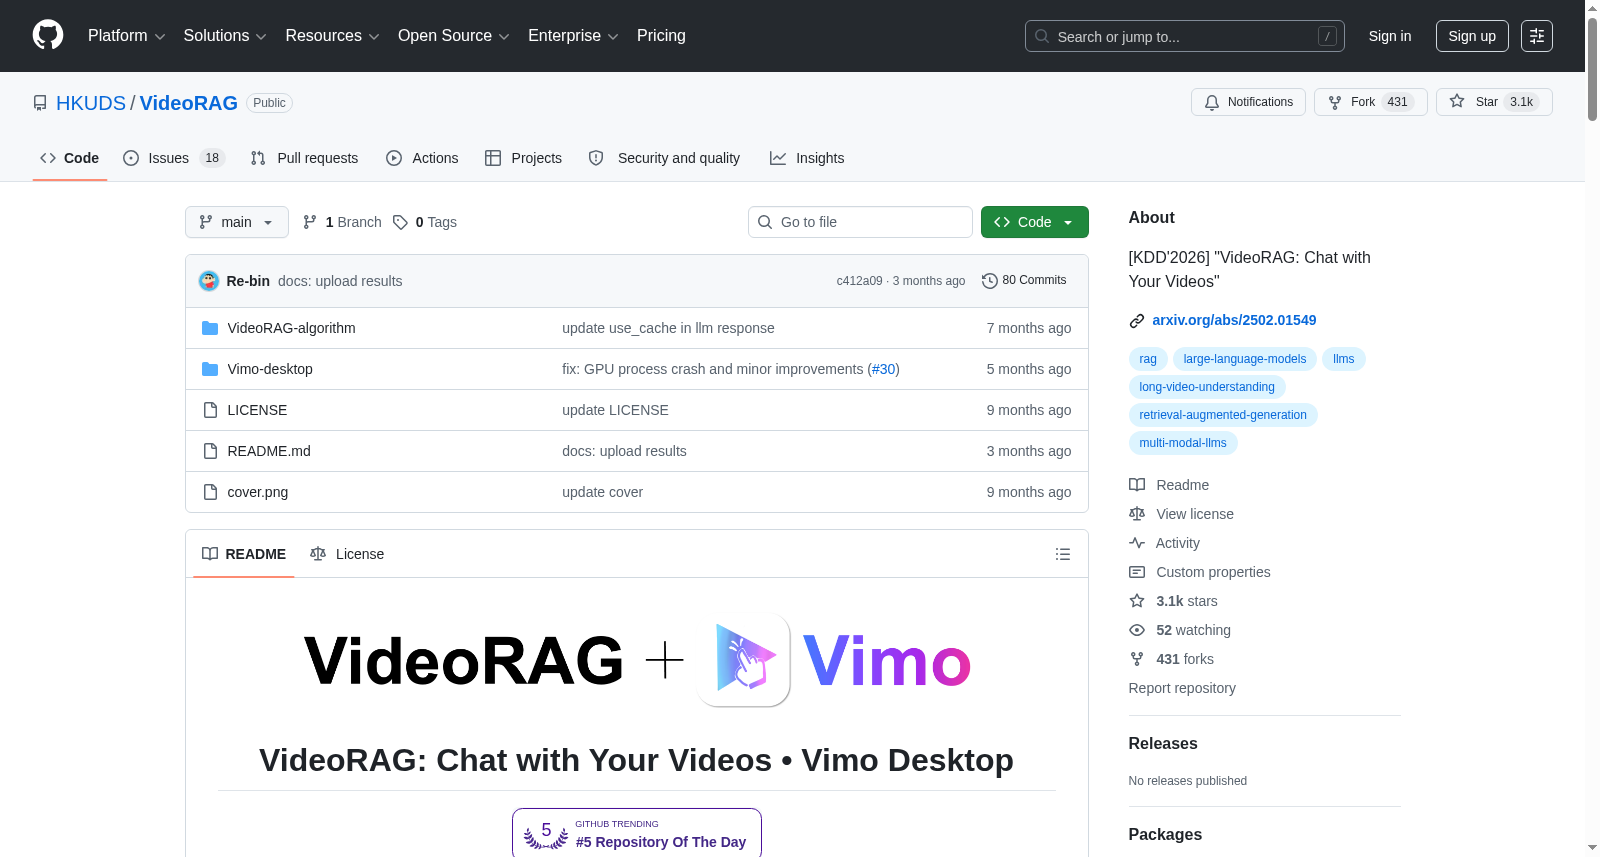Open the Vimo-desktop folder icon
Screen dimensions: 1600x857
tap(210, 369)
